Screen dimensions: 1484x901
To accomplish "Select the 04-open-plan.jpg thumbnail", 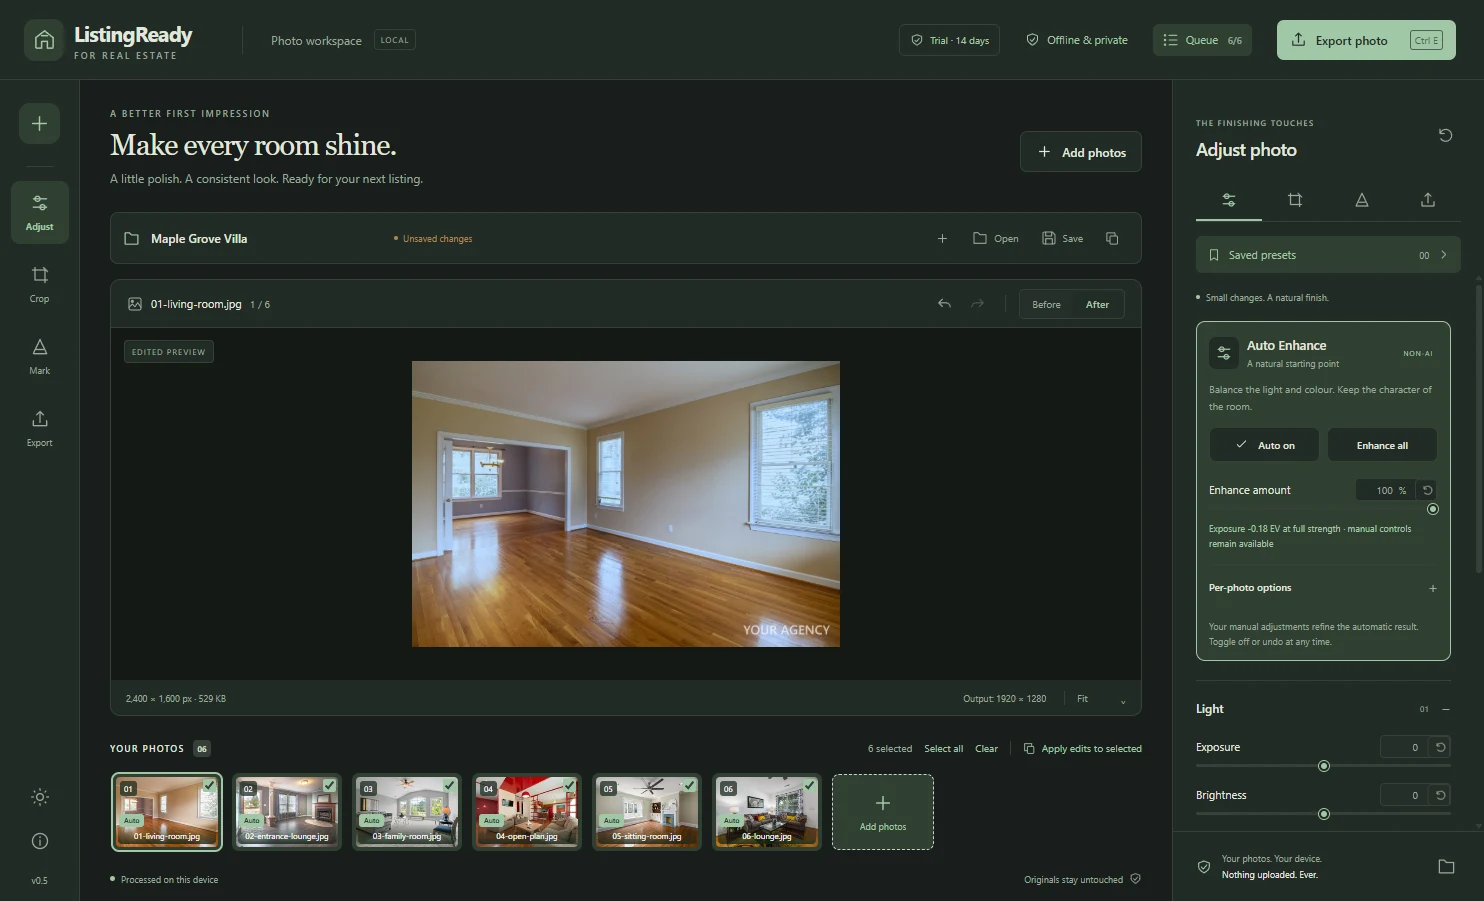I will (x=527, y=811).
